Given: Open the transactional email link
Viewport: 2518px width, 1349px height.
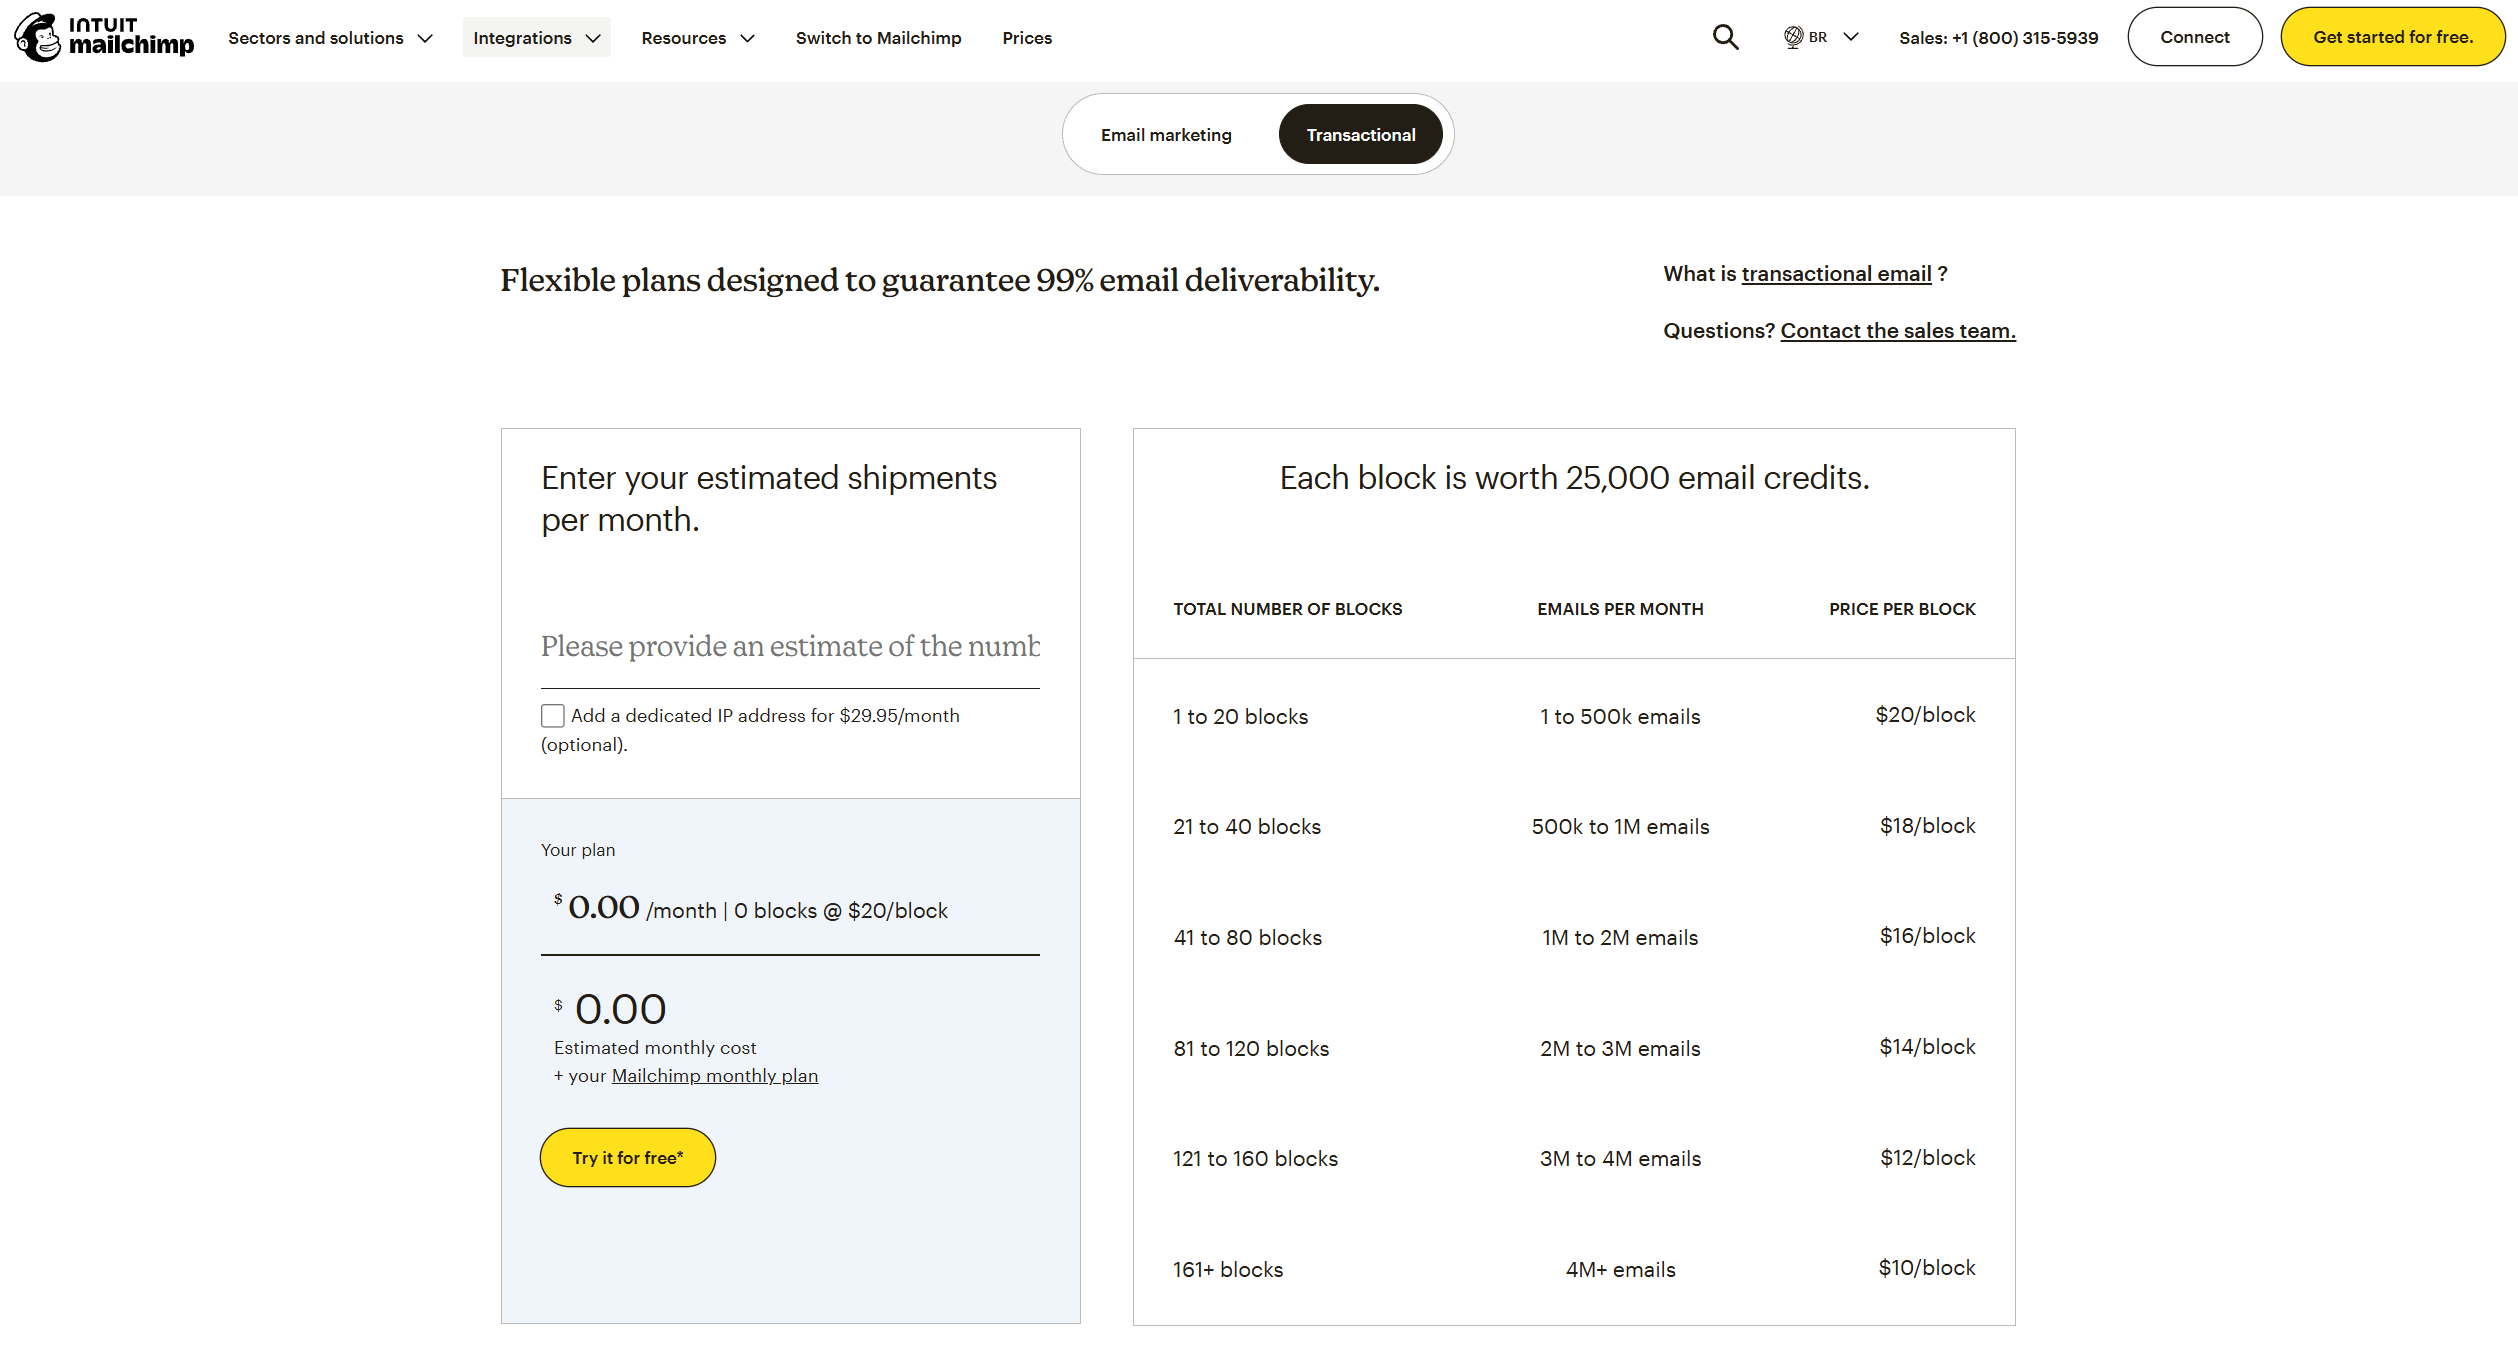Looking at the screenshot, I should click(x=1836, y=273).
